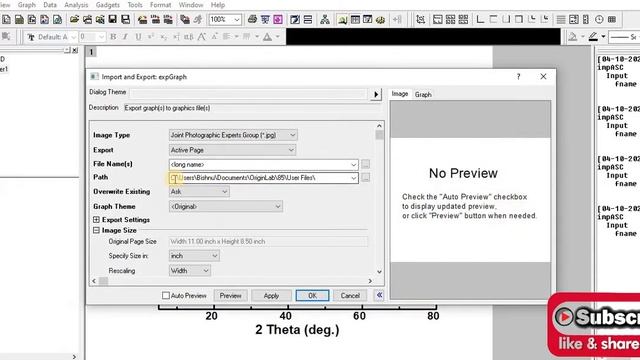The width and height of the screenshot is (640, 360).
Task: Open the 100% zoom dropdown in toolbar
Action: coord(237,19)
